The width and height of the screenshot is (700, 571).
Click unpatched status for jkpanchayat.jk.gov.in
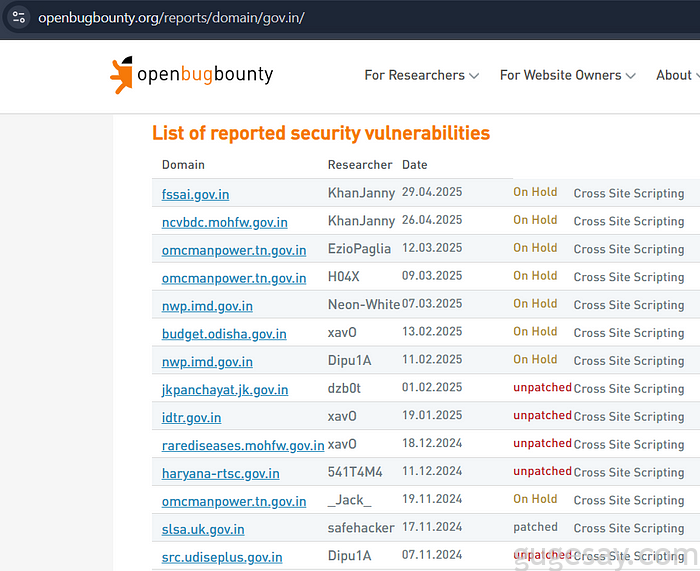pos(542,387)
